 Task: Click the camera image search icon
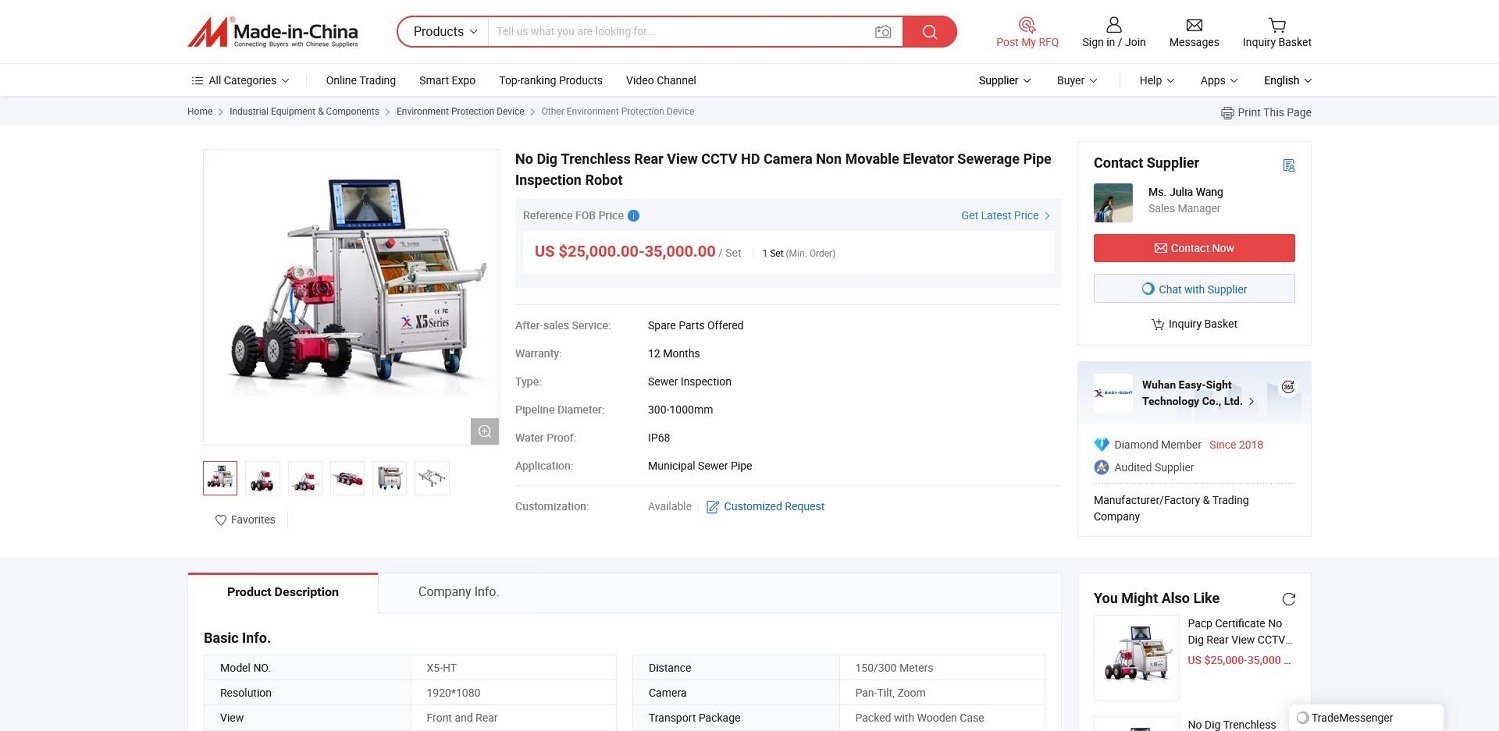pos(882,32)
